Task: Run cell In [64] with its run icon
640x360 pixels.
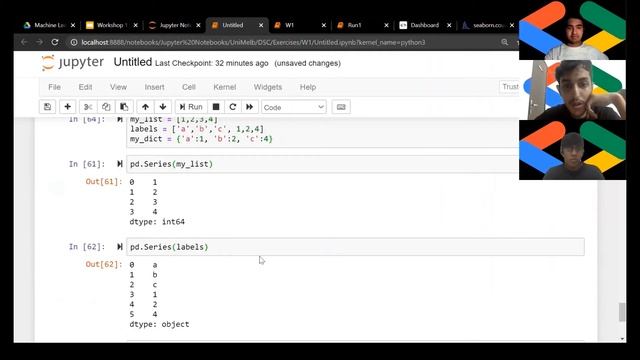Action: coord(120,120)
